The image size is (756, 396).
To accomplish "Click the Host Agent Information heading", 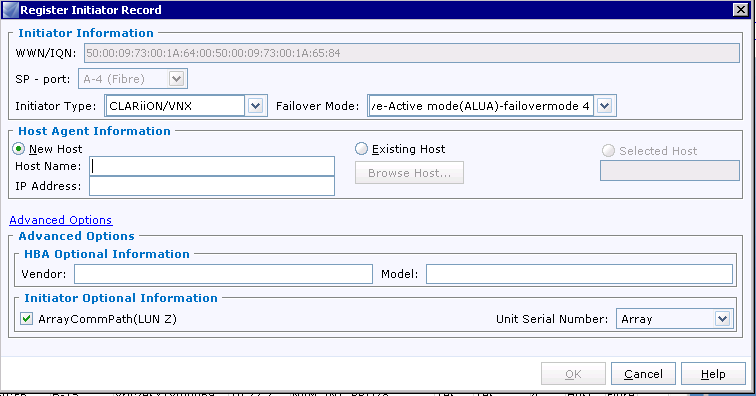I will tap(94, 131).
